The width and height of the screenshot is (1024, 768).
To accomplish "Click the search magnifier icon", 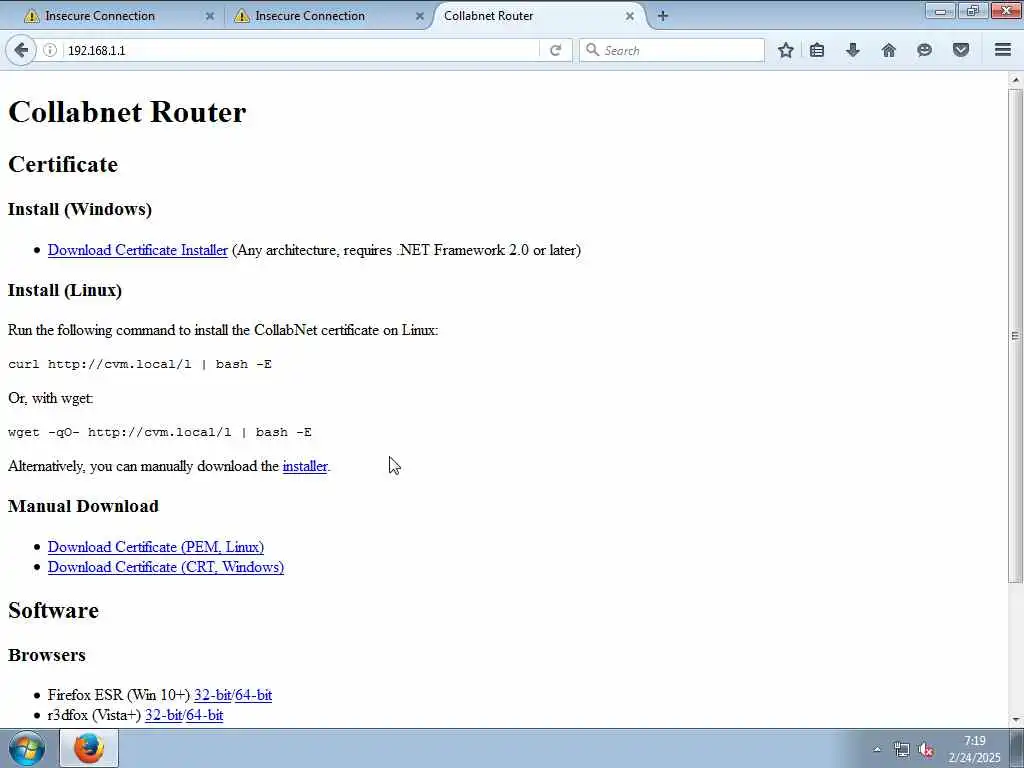I will pos(592,50).
